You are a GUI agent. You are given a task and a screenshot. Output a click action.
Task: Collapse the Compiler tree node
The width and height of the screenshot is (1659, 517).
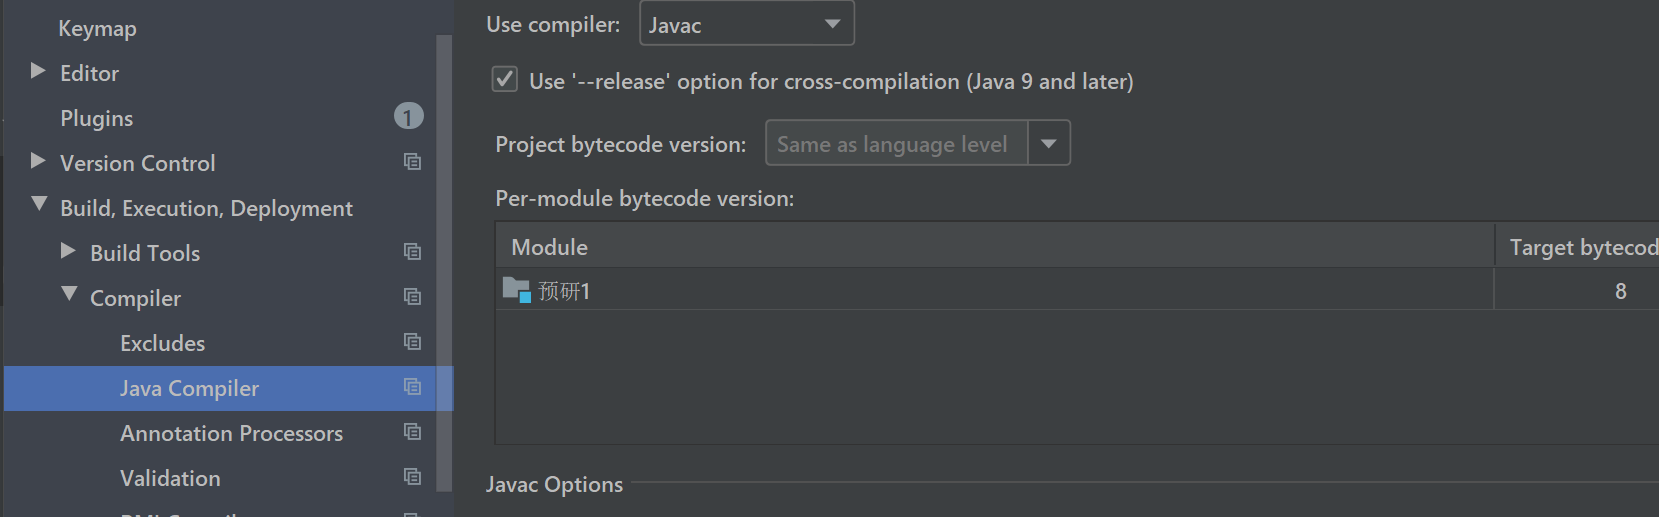pyautogui.click(x=69, y=294)
